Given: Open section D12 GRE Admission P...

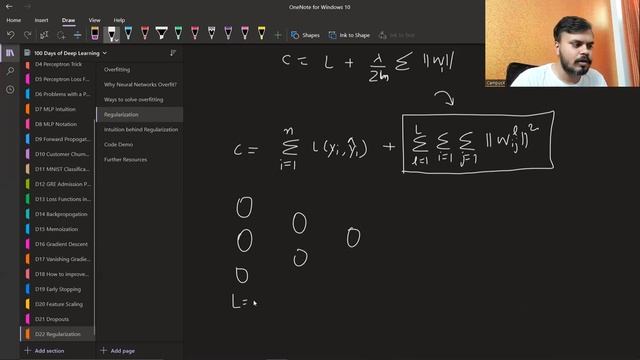Looking at the screenshot, I should [x=58, y=184].
